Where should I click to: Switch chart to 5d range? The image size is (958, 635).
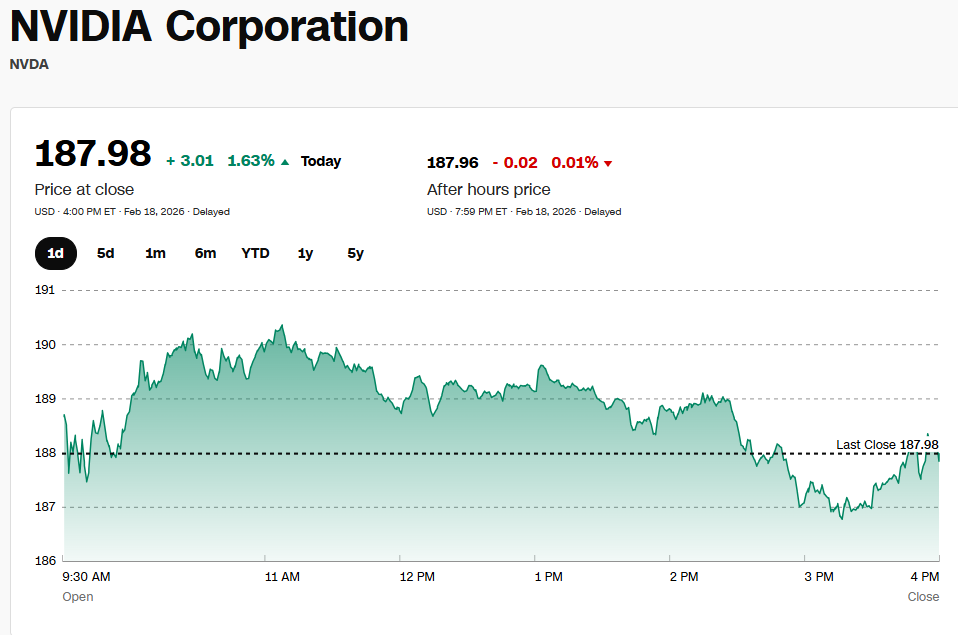click(x=106, y=253)
